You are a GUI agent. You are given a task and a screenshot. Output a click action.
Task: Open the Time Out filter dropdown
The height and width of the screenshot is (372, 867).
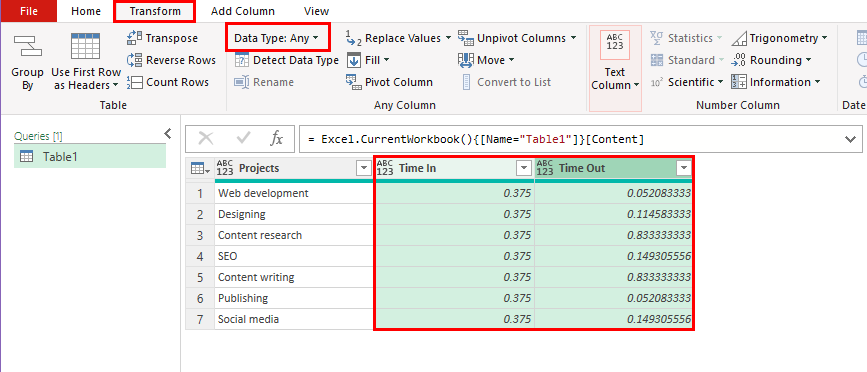[684, 169]
